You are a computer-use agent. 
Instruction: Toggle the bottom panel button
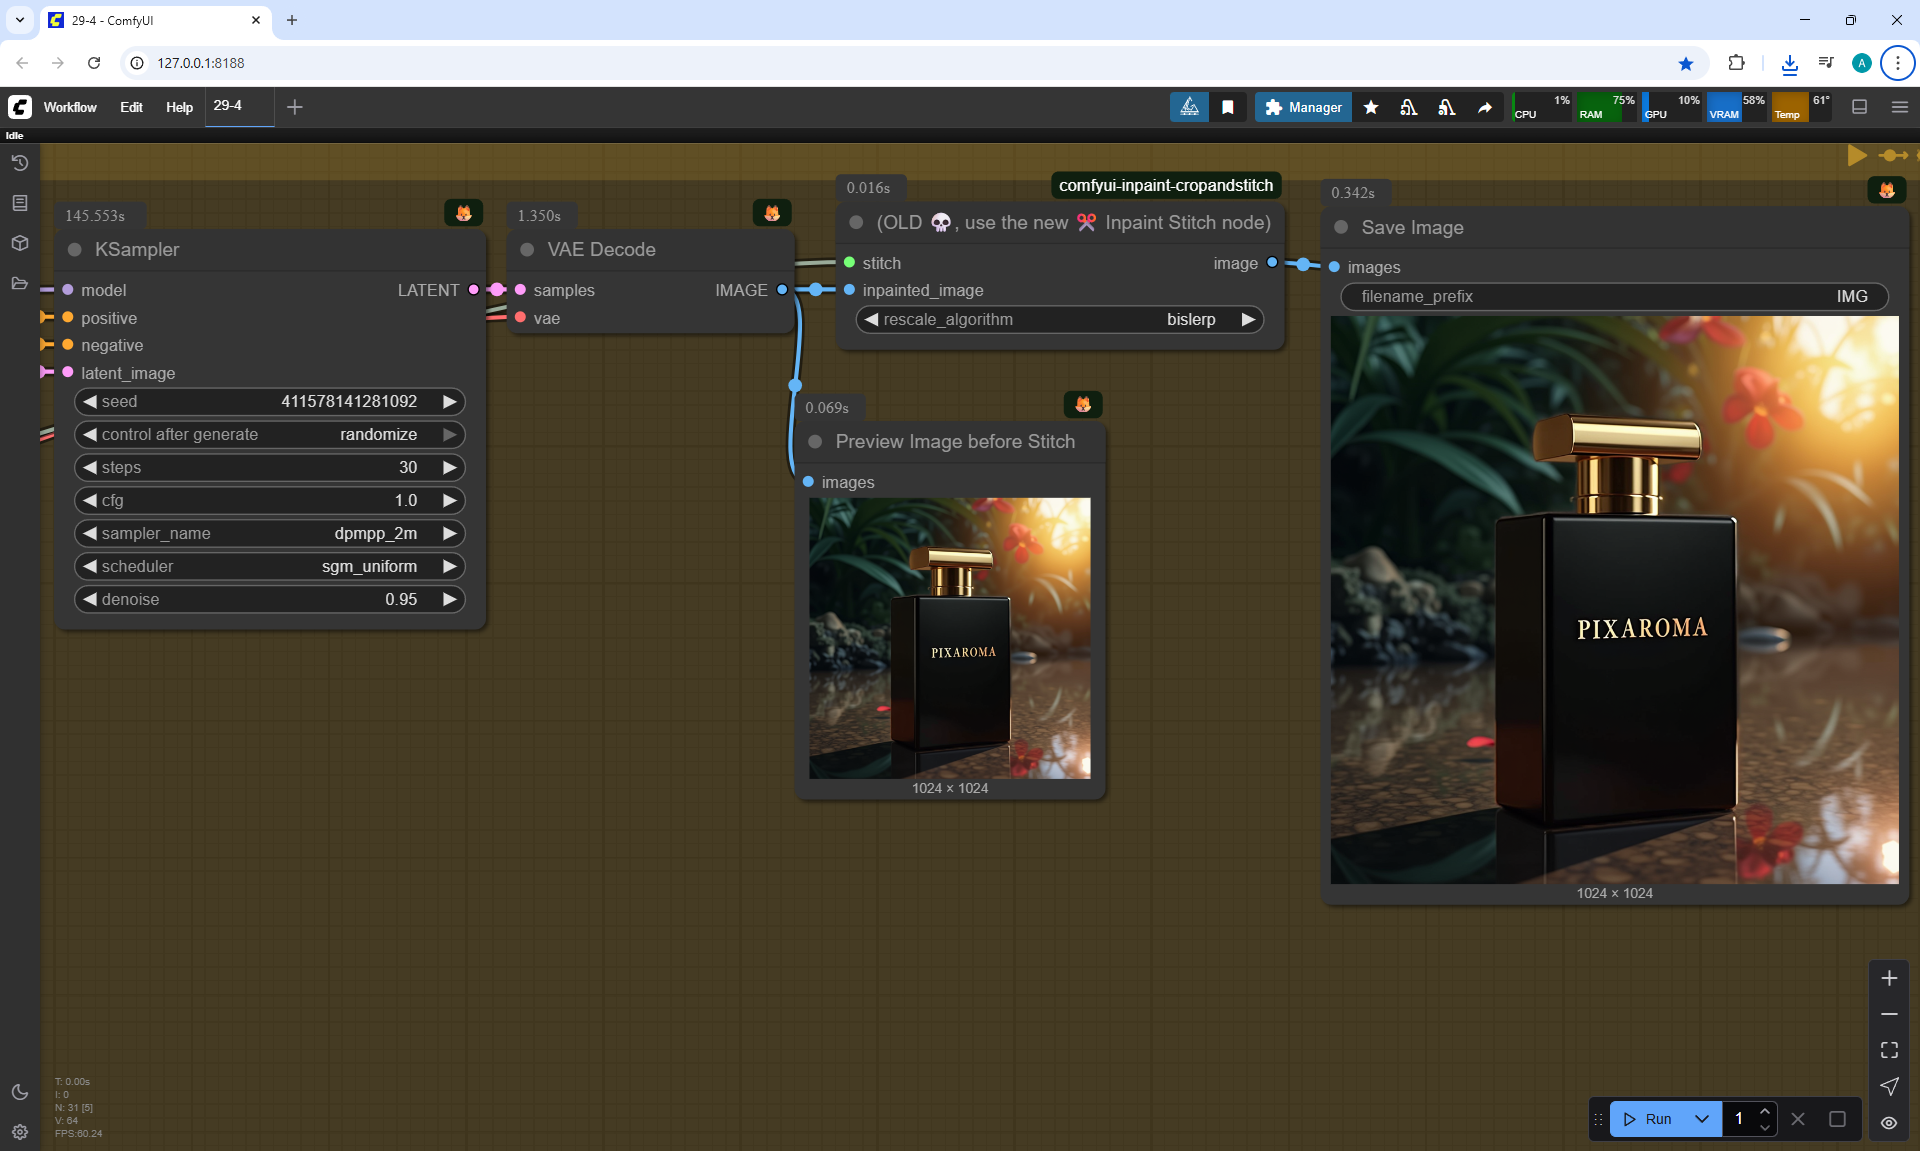[x=1859, y=107]
